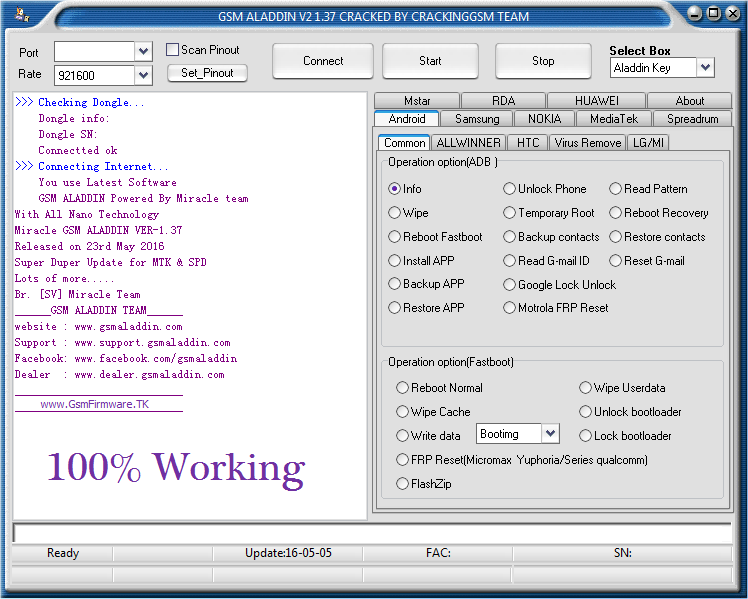Screen dimensions: 748x599
Task: Switch to the MediaTek tab
Action: click(613, 119)
